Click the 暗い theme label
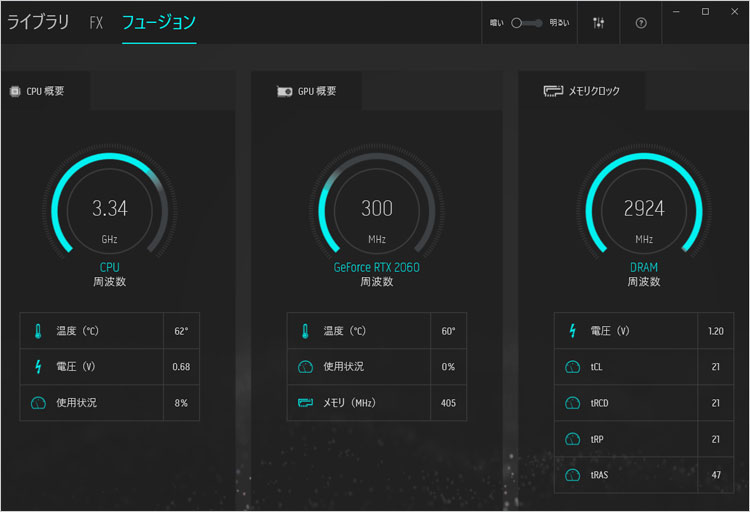Screen dimensions: 750x512 (x=496, y=23)
